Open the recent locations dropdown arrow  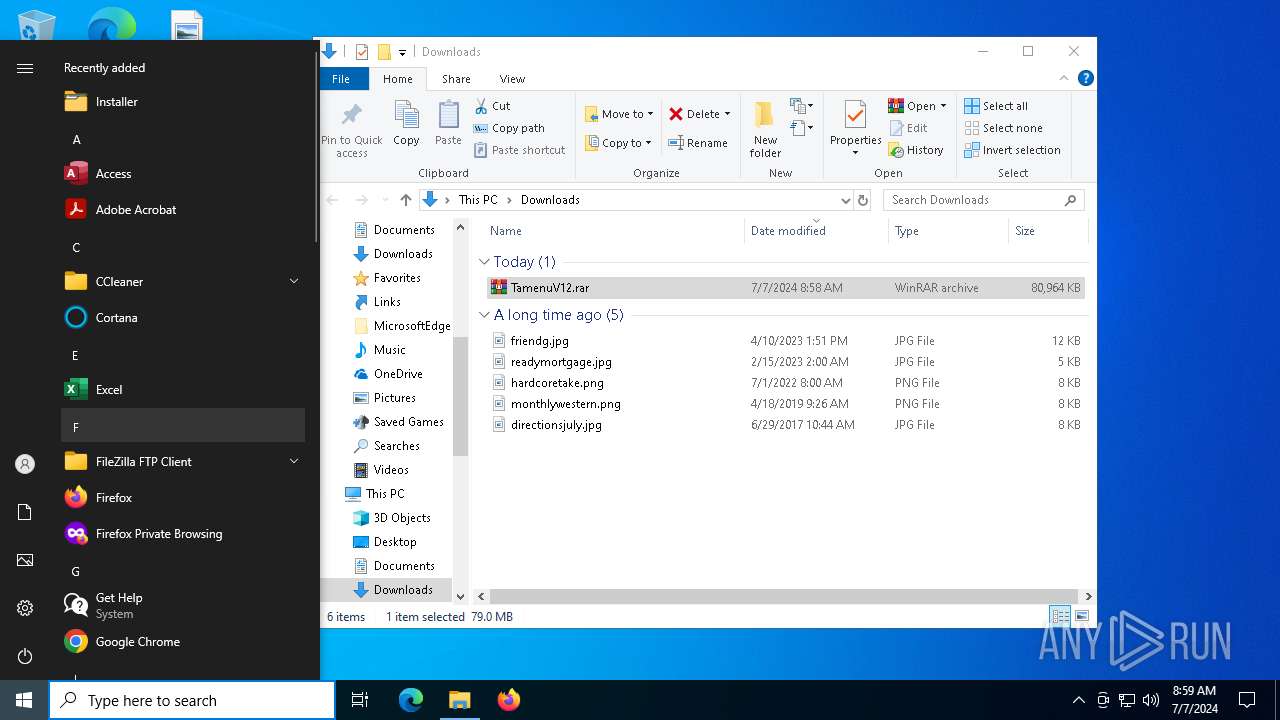[384, 200]
